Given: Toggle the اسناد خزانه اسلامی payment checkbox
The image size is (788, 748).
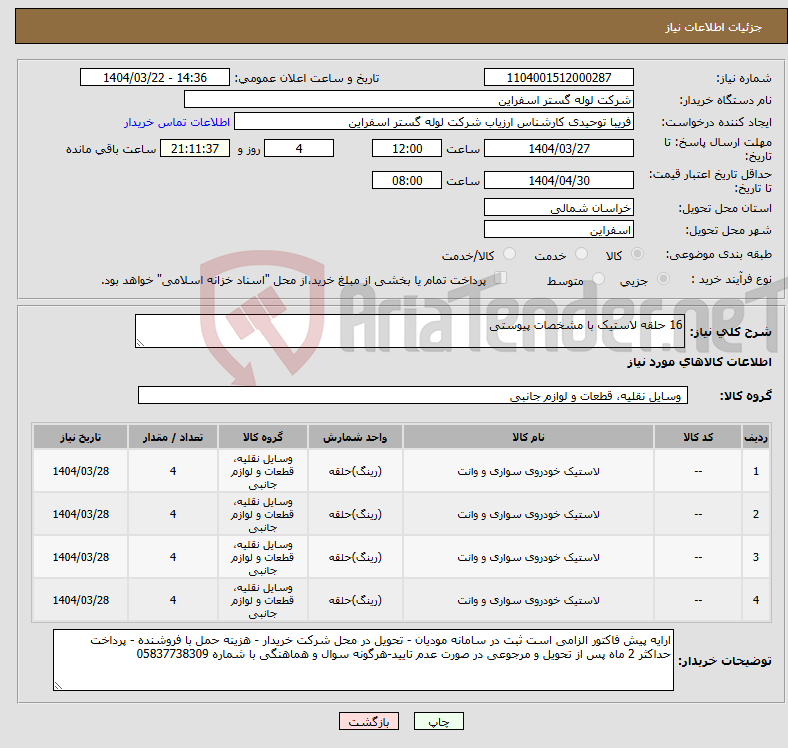Looking at the screenshot, I should [501, 278].
